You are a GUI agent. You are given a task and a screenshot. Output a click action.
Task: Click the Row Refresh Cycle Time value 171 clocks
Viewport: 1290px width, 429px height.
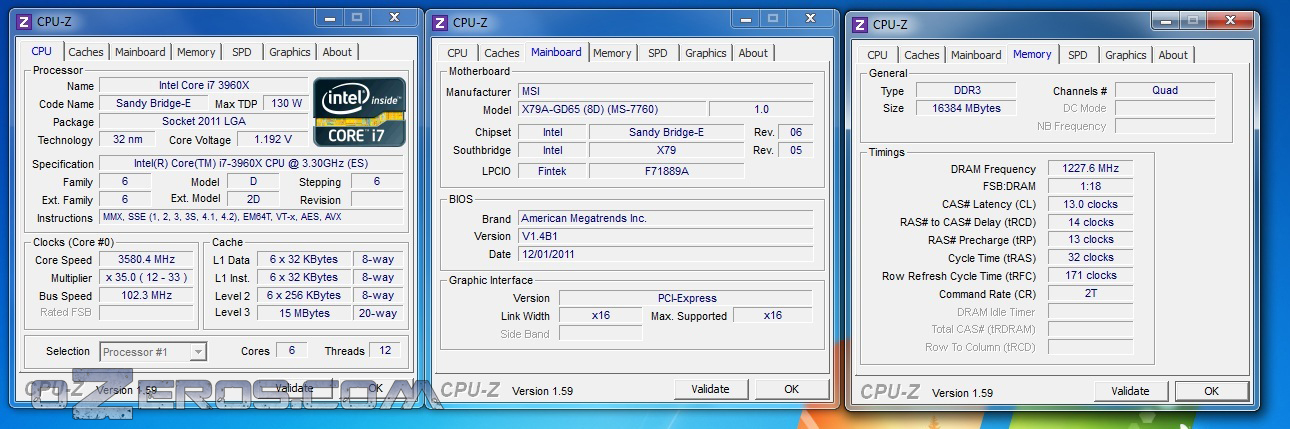coord(1090,275)
